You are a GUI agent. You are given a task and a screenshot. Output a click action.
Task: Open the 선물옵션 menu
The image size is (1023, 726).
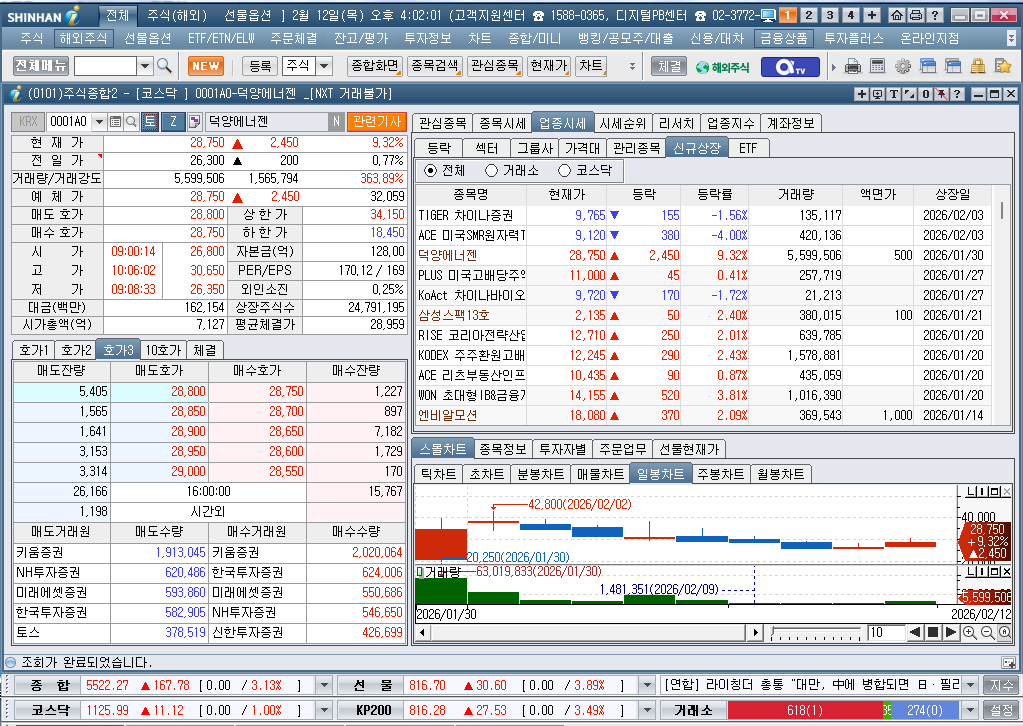pos(147,38)
